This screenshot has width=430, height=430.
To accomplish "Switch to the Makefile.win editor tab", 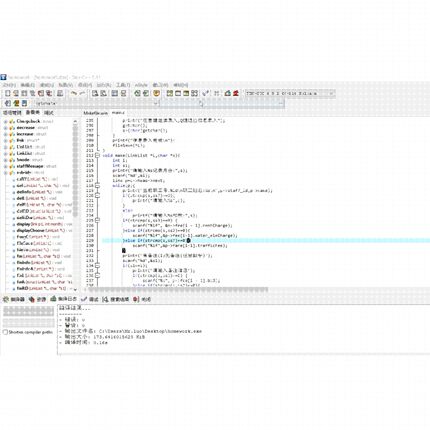I will click(x=95, y=113).
